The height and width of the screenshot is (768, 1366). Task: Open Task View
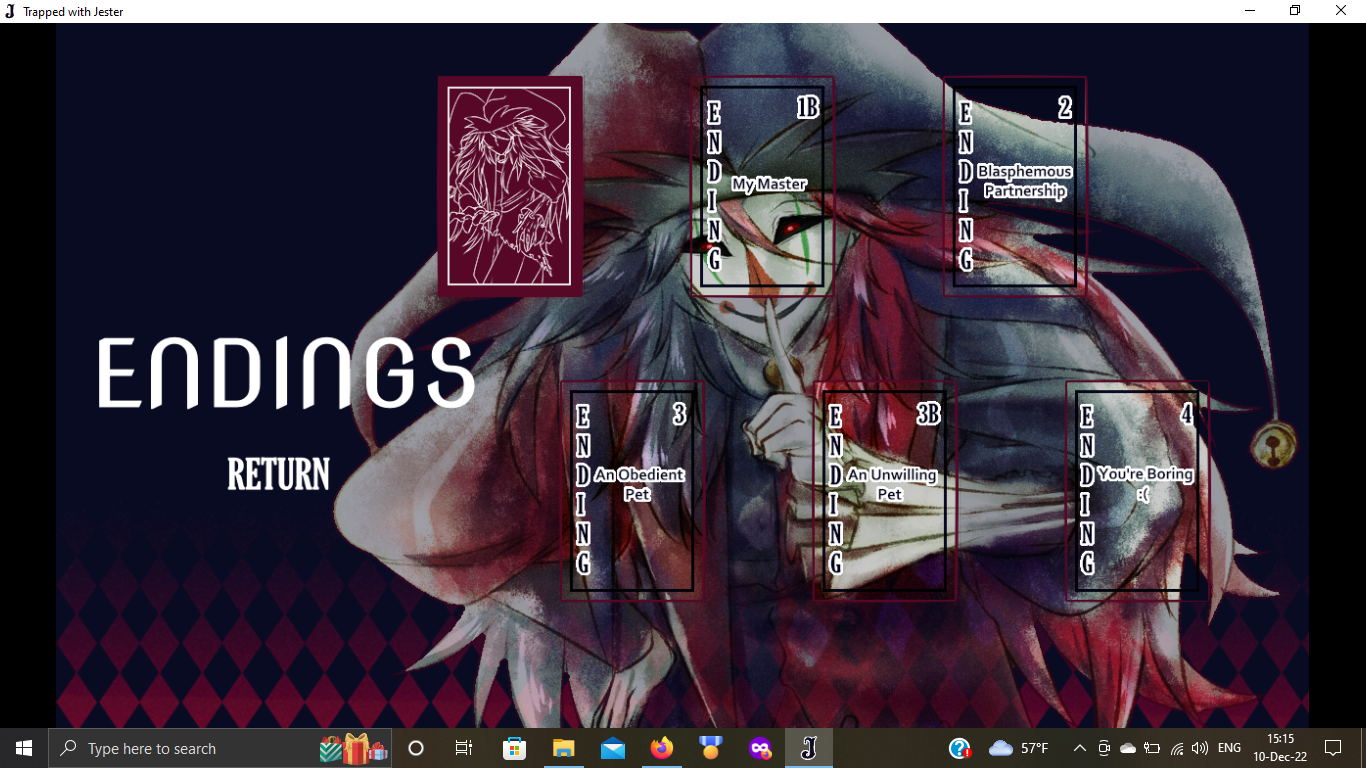tap(464, 748)
